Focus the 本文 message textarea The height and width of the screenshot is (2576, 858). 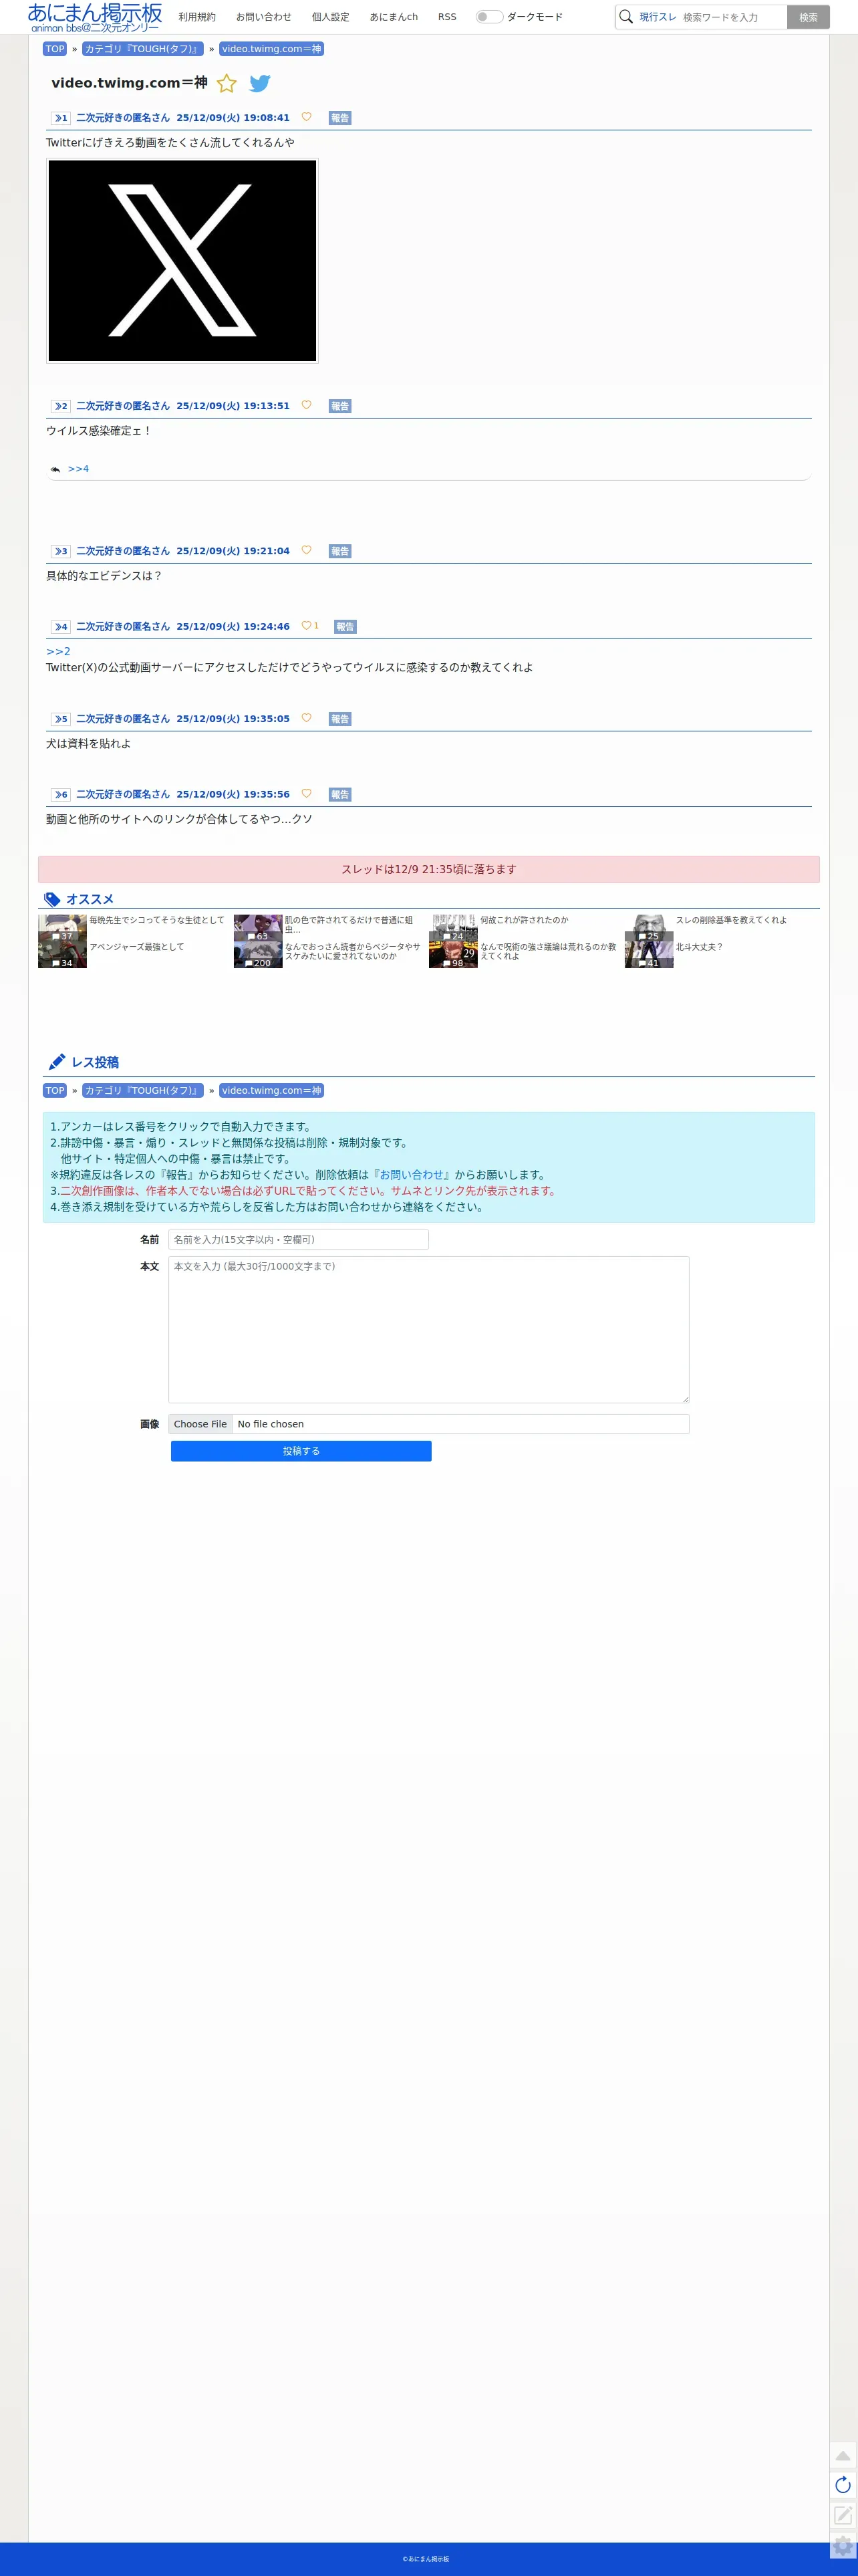pyautogui.click(x=429, y=1330)
